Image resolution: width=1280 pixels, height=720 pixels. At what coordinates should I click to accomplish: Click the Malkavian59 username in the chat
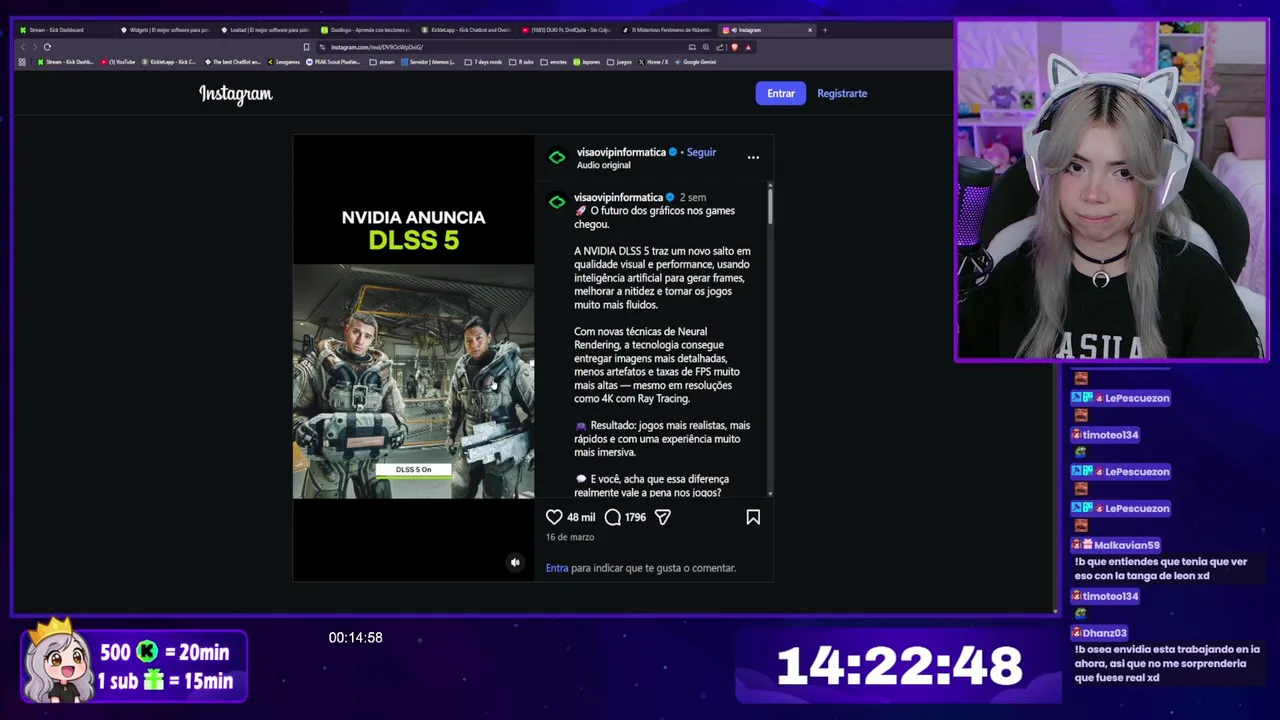click(1127, 545)
